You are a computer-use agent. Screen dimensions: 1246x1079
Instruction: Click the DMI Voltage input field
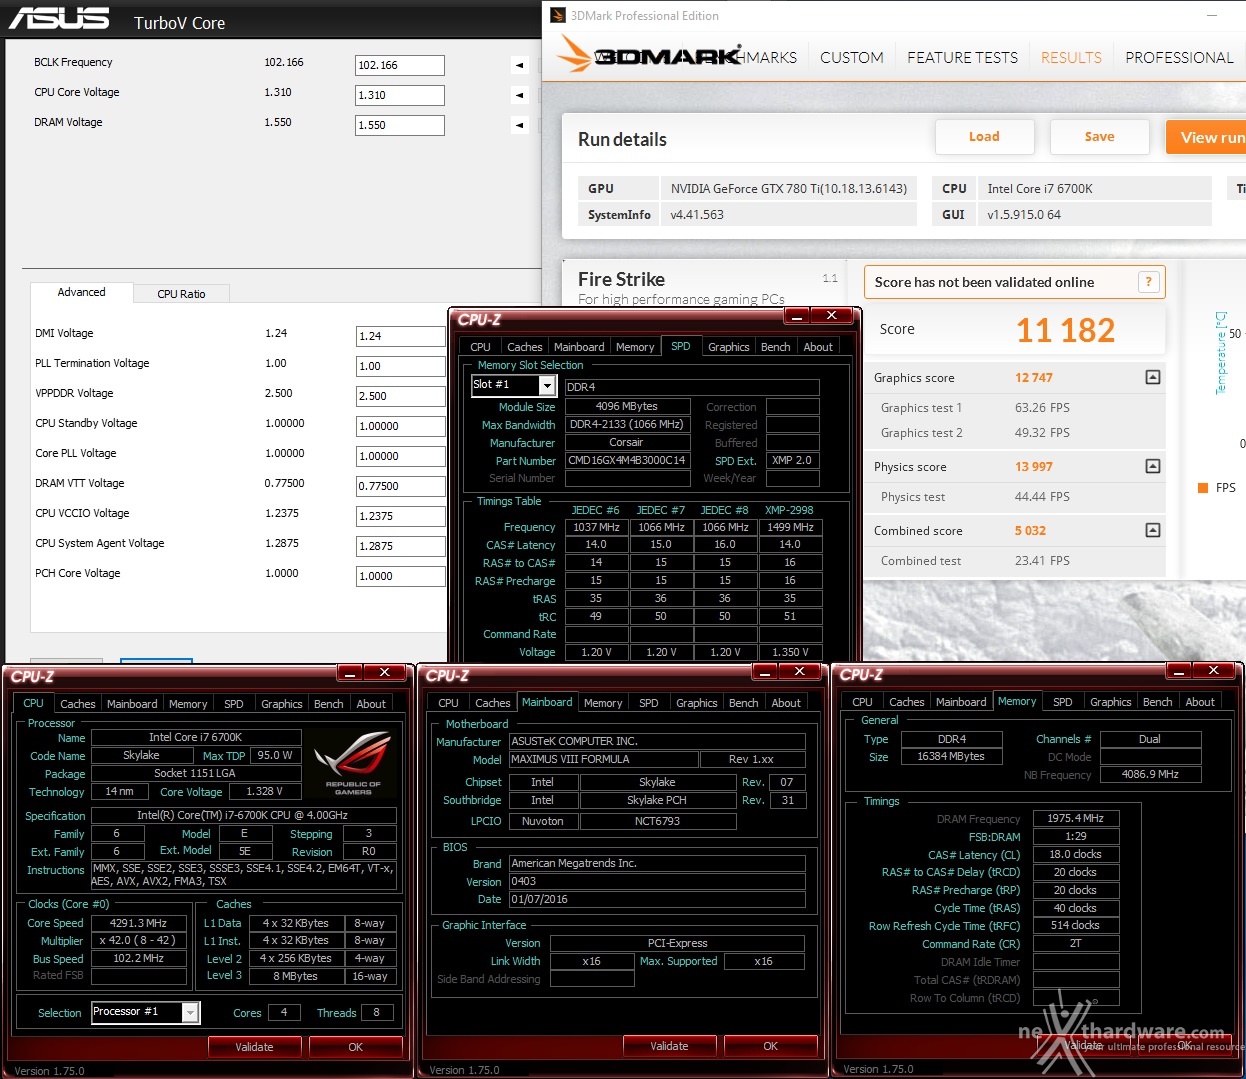[x=401, y=336]
